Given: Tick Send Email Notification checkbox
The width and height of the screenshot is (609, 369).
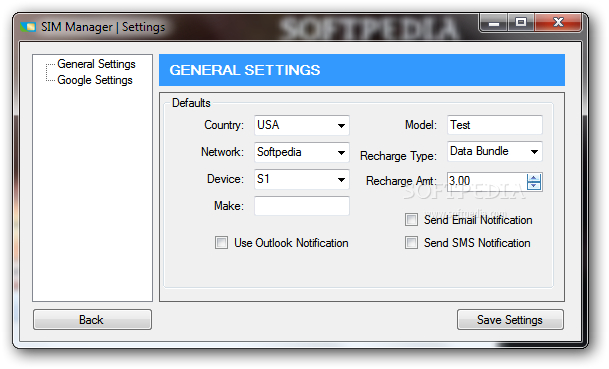Looking at the screenshot, I should click(x=411, y=220).
